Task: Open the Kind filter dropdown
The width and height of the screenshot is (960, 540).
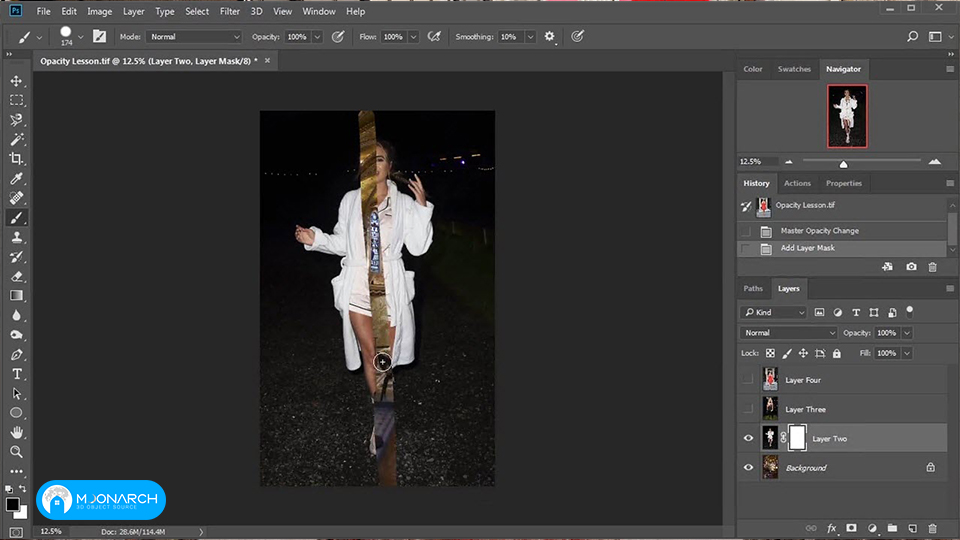Action: click(x=773, y=312)
